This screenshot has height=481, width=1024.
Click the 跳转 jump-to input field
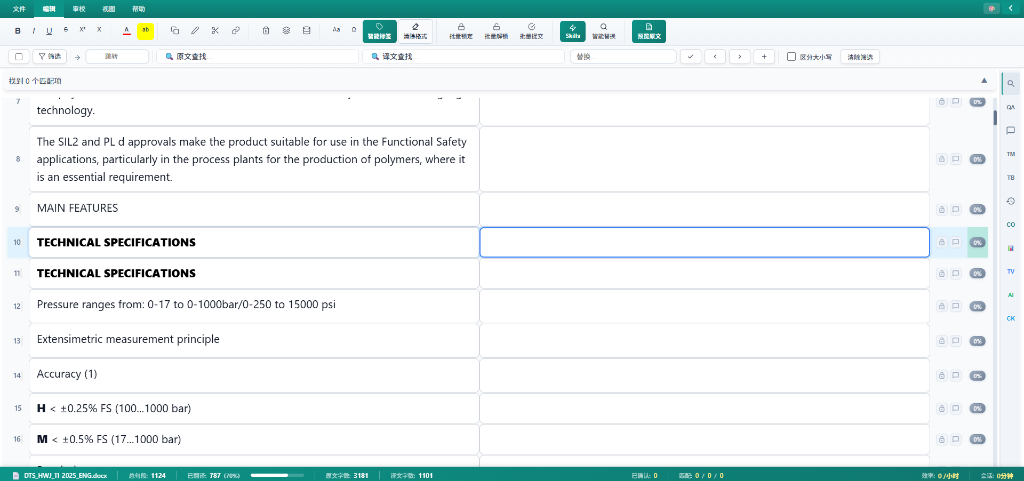117,57
